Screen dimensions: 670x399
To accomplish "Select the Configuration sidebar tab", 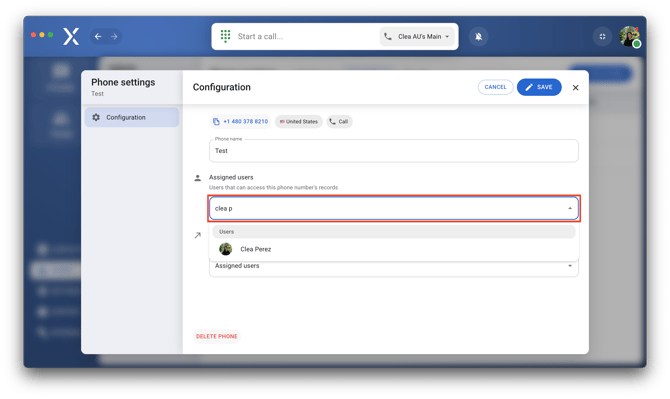I will pyautogui.click(x=132, y=117).
